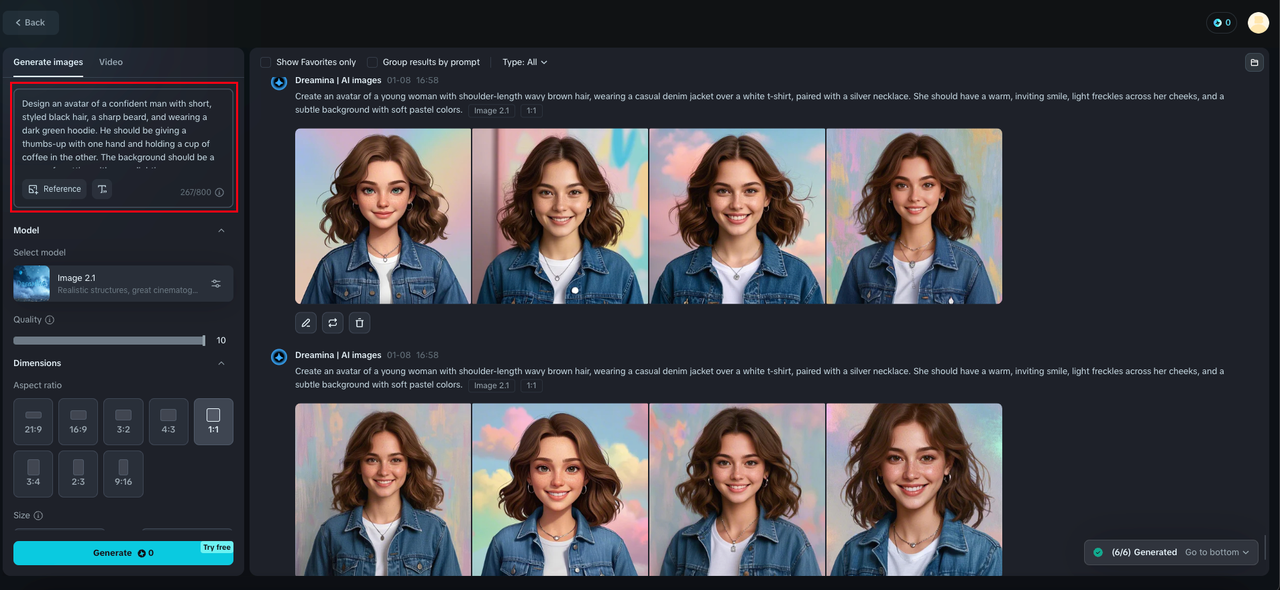This screenshot has width=1280, height=590.
Task: Click the Image 2.1 tag in second result
Action: (x=492, y=385)
